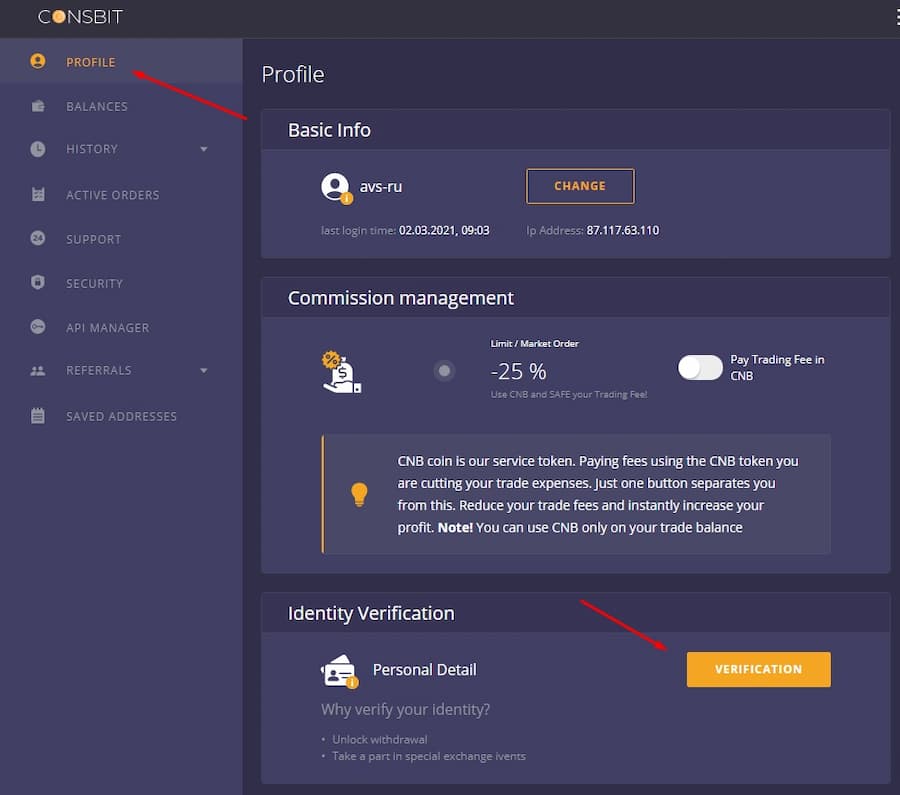The image size is (900, 795).
Task: Click "Take a part in special exchange ivents"
Action: pos(429,756)
